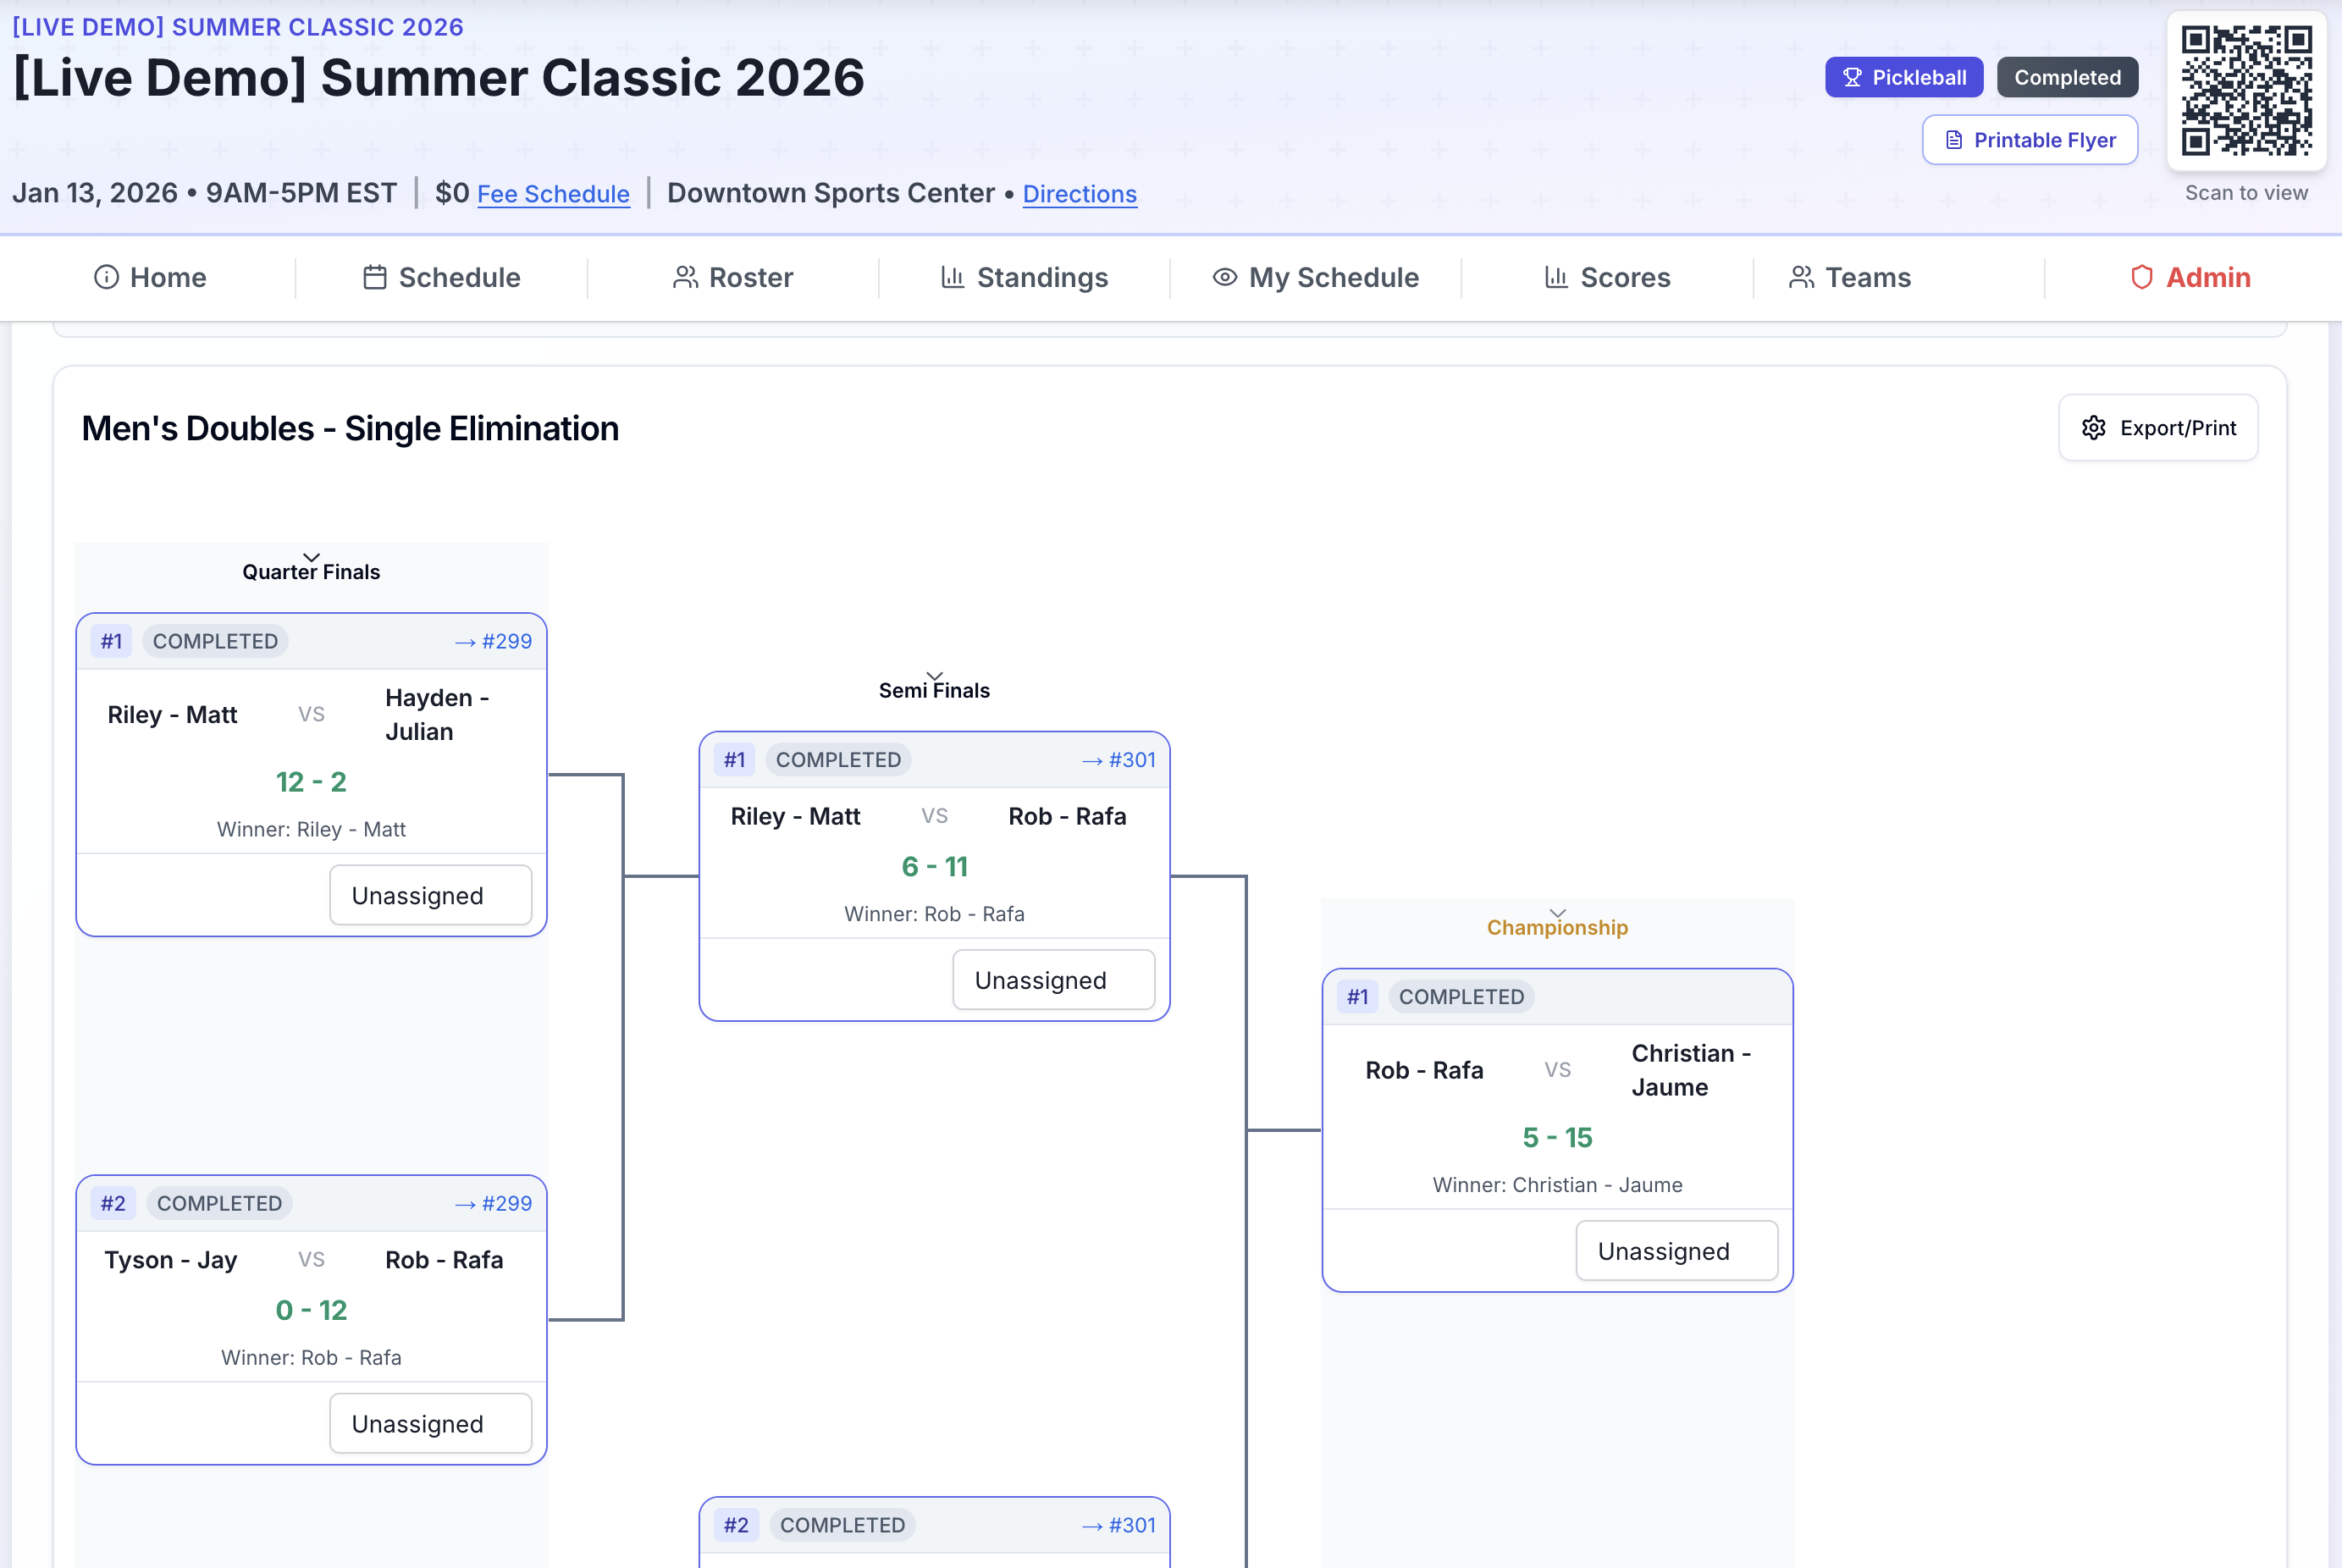The height and width of the screenshot is (1568, 2342).
Task: Switch to the Teams tab
Action: click(1867, 278)
